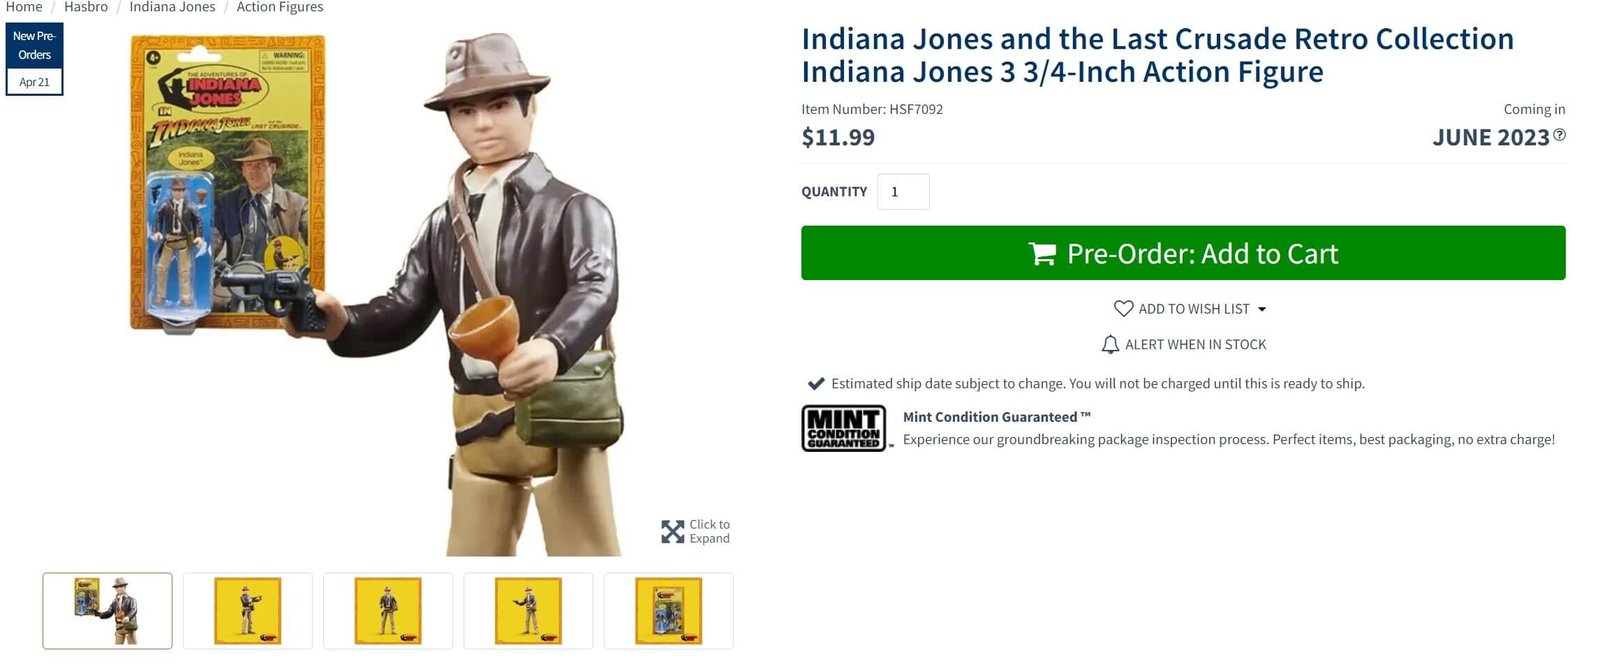
Task: Open the Action Figures breadcrumb category
Action: pos(280,7)
